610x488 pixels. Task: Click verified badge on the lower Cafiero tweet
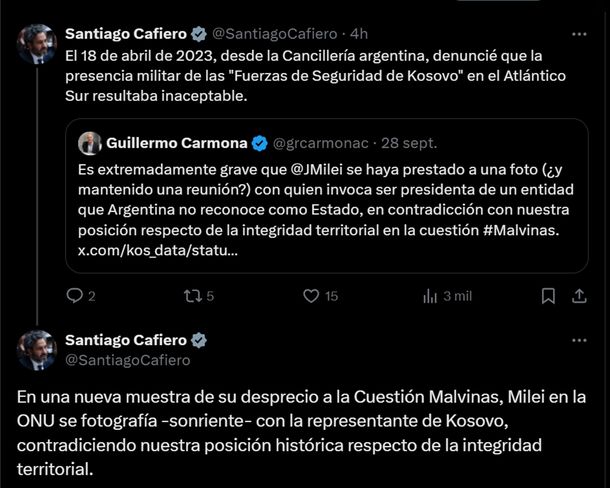pos(197,340)
